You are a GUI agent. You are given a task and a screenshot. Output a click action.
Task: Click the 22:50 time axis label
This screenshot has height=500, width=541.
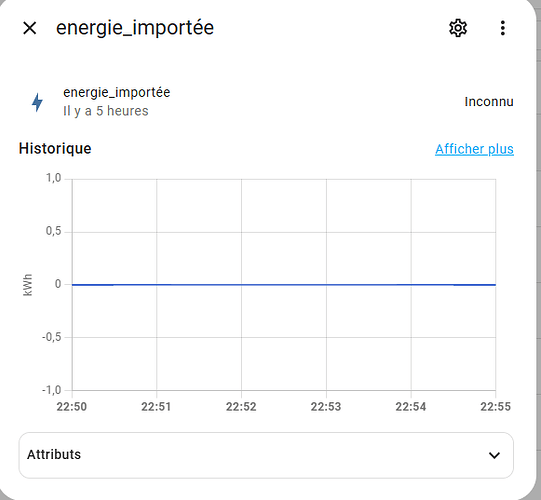pyautogui.click(x=72, y=406)
